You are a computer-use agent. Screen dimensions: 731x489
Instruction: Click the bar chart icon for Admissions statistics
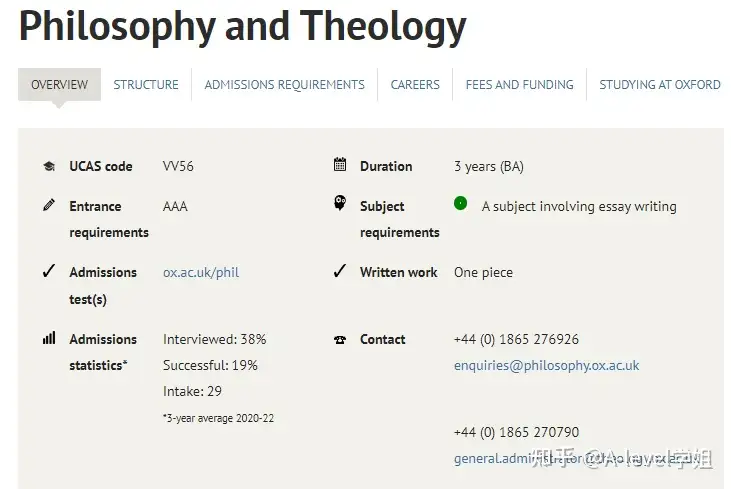[x=49, y=337]
